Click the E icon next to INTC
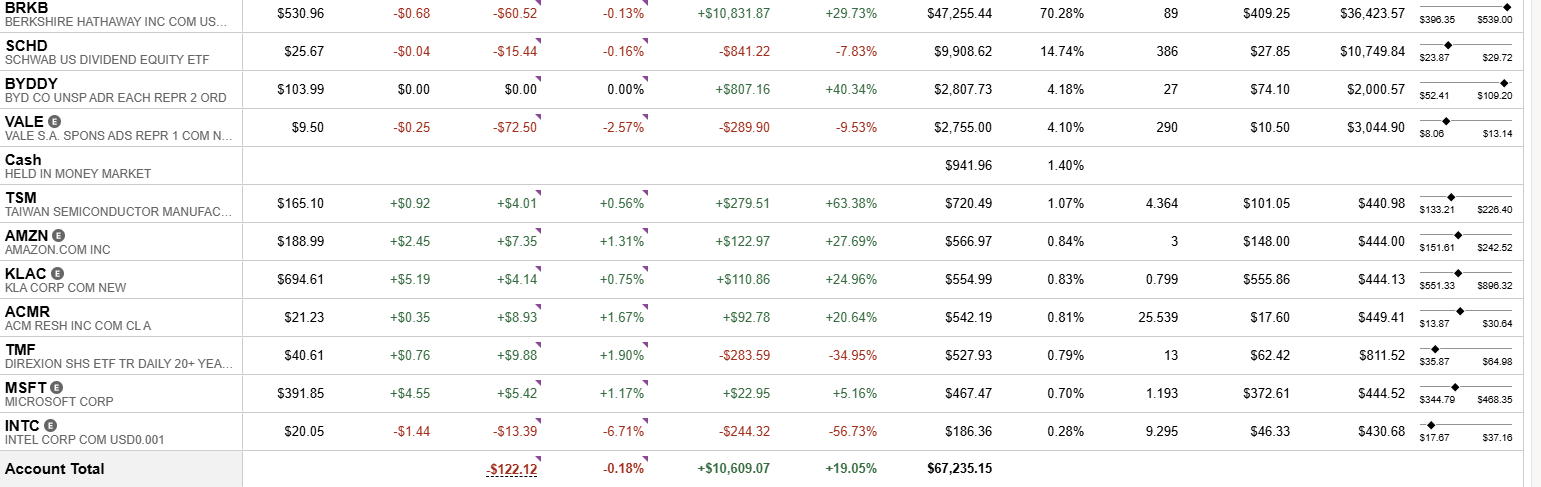Image resolution: width=1541 pixels, height=487 pixels. click(51, 425)
